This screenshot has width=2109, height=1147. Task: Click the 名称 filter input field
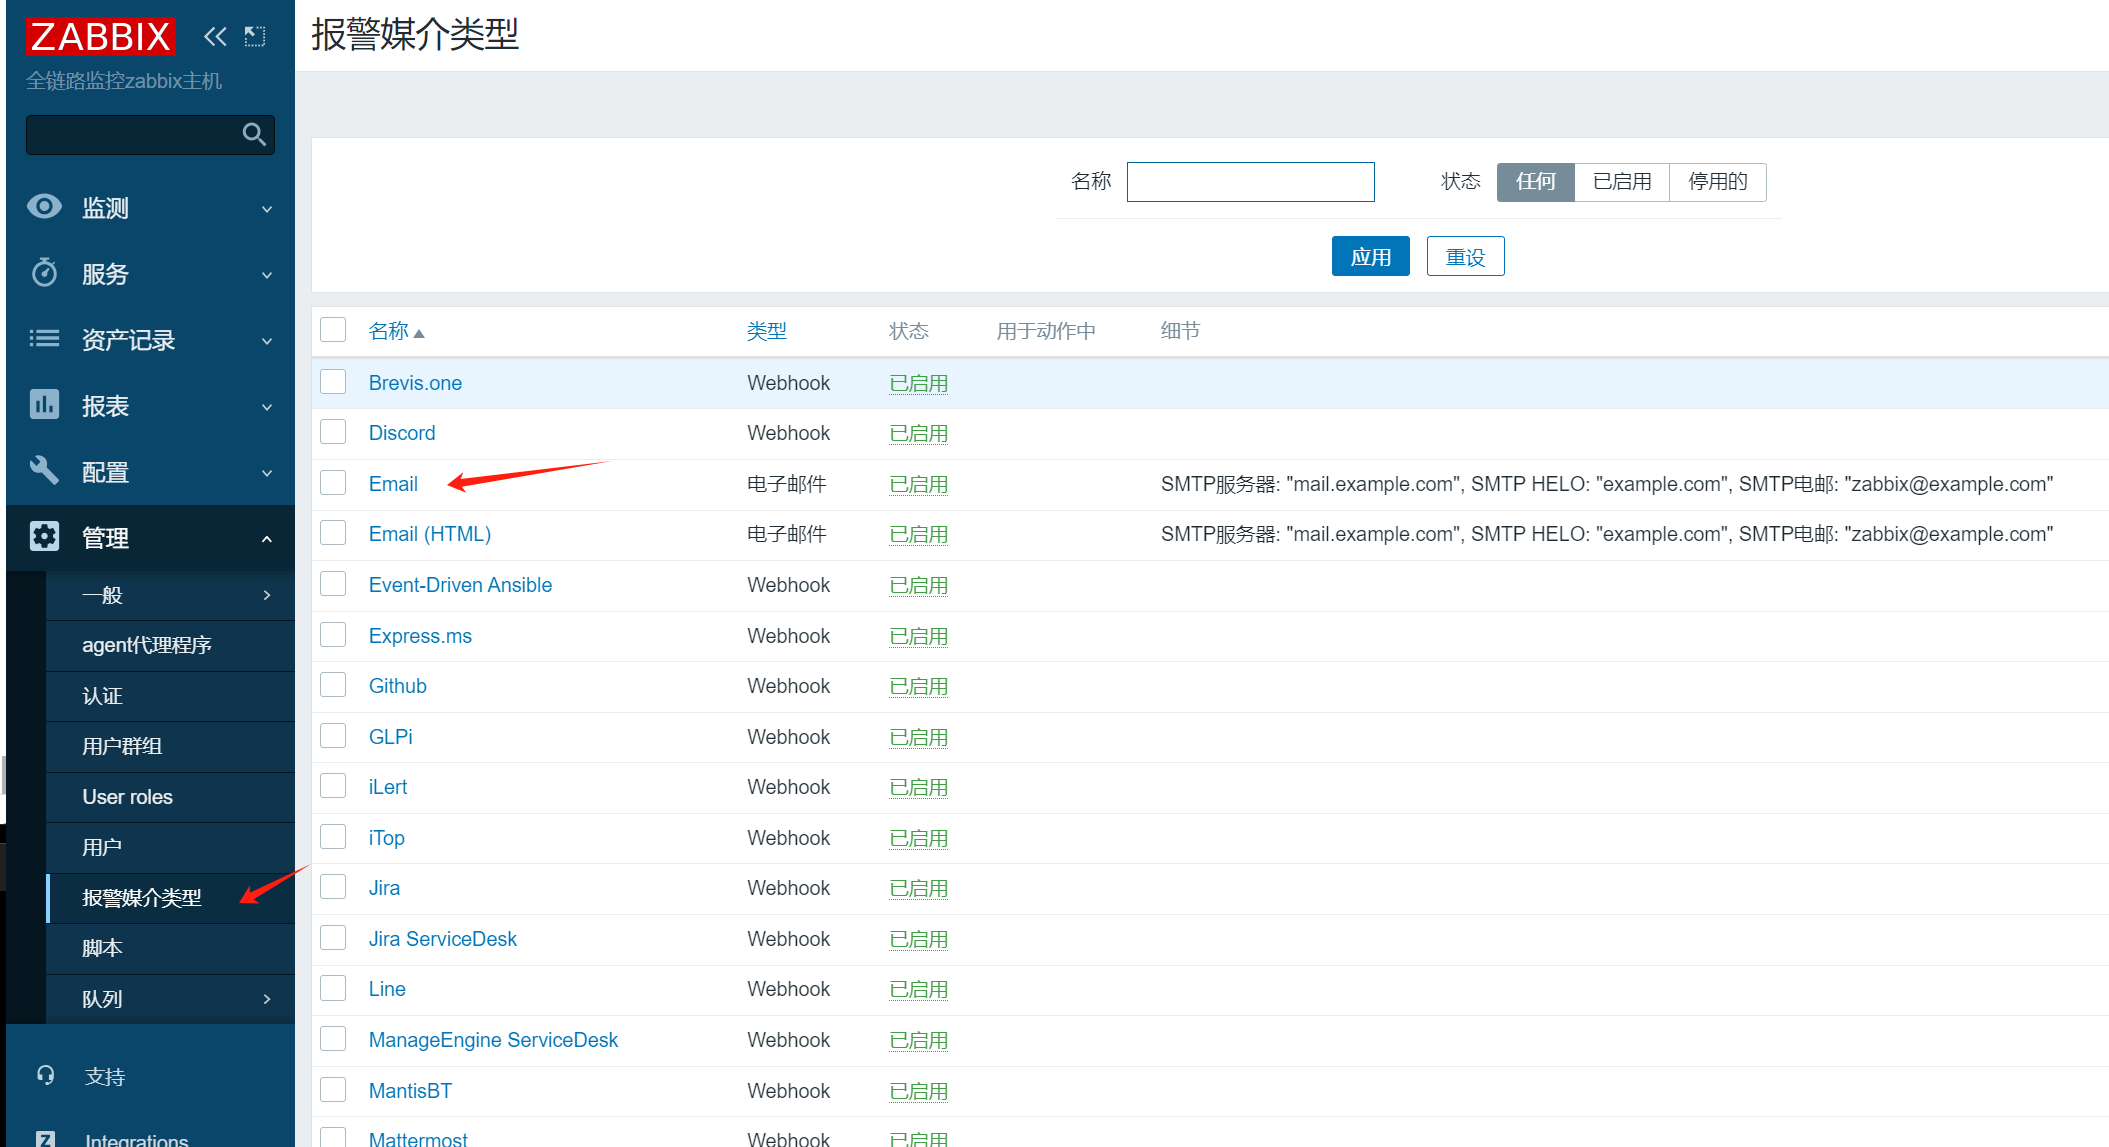1250,181
